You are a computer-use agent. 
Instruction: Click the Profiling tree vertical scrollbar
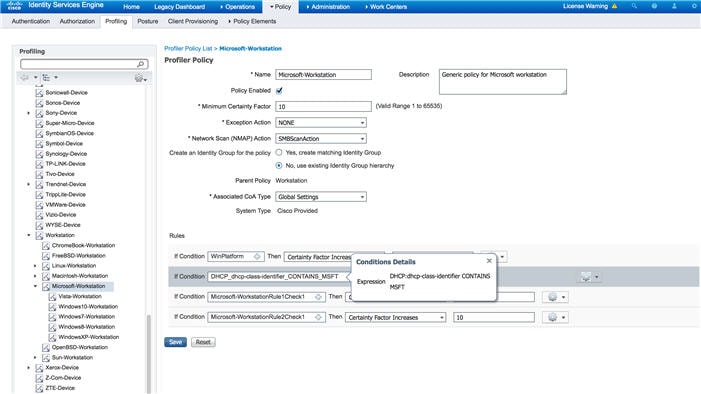pyautogui.click(x=149, y=353)
